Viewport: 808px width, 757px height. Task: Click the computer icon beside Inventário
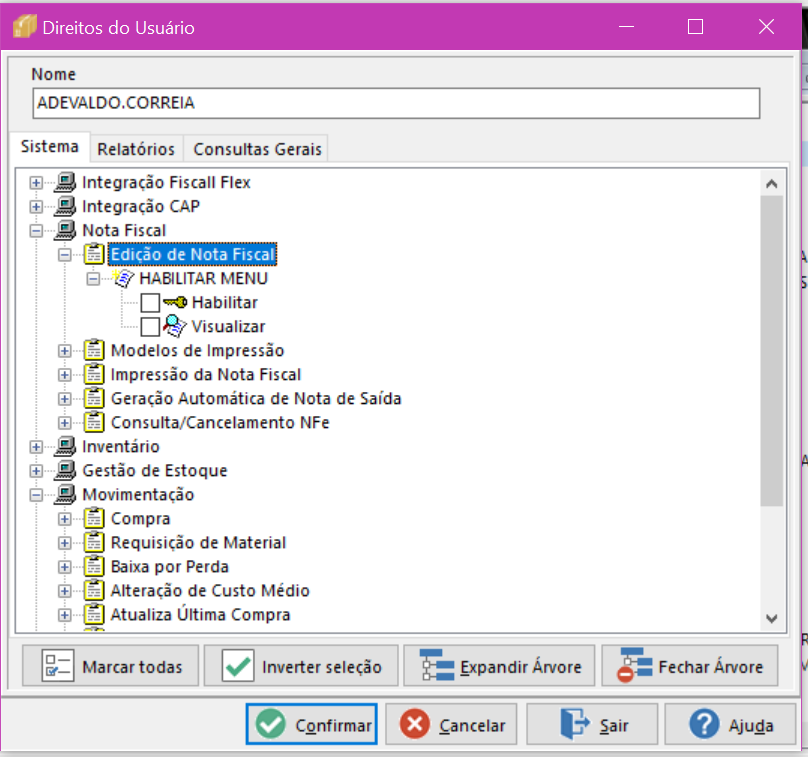[x=65, y=446]
